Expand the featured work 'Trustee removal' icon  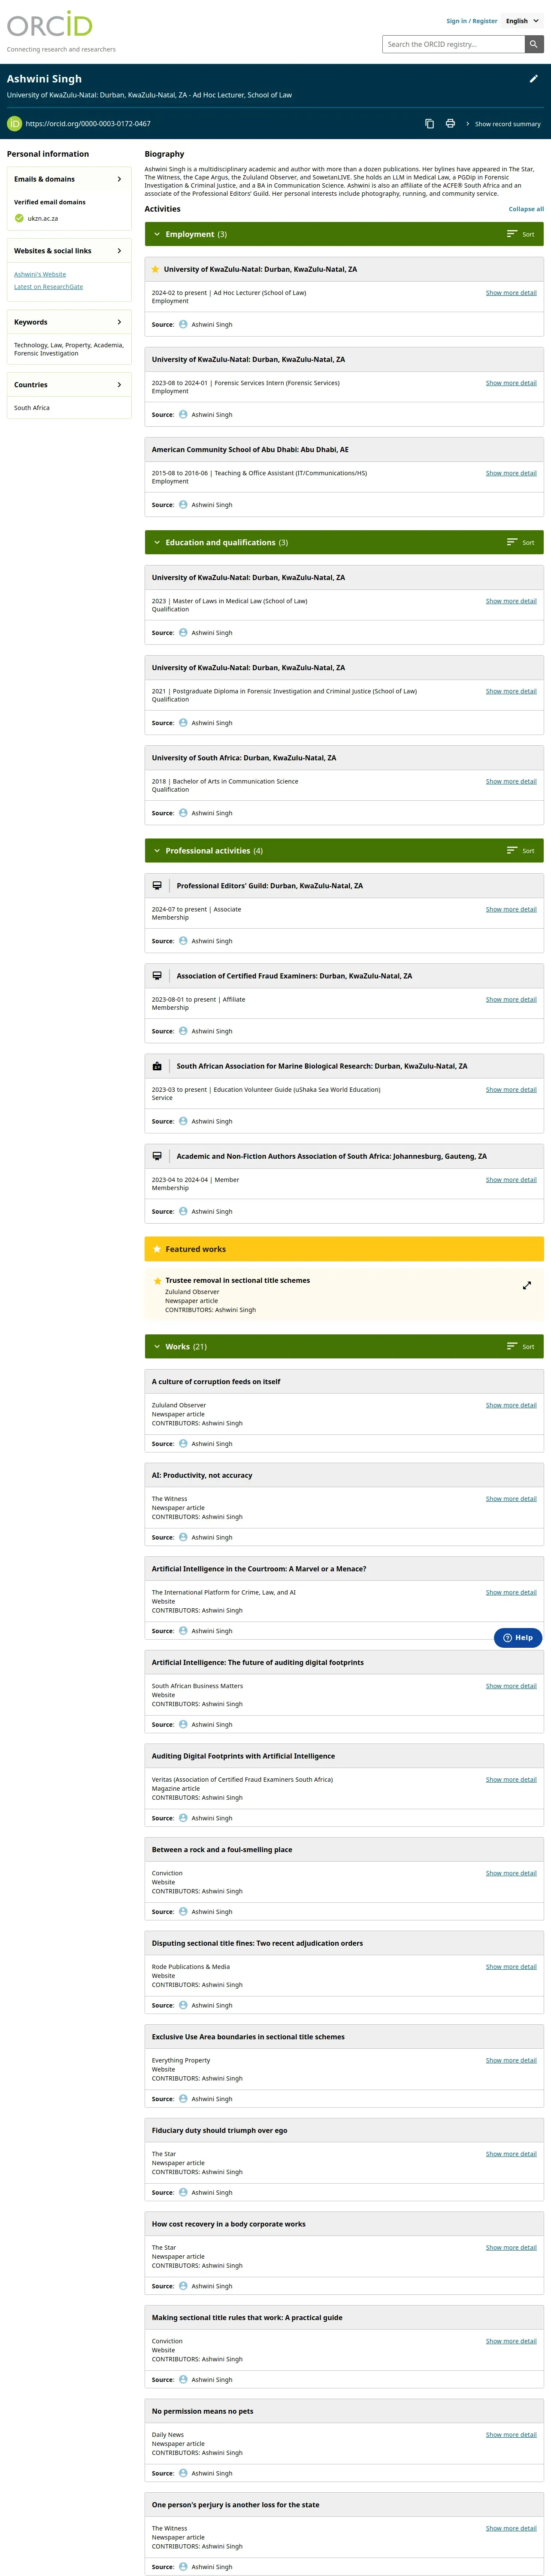click(x=527, y=1286)
